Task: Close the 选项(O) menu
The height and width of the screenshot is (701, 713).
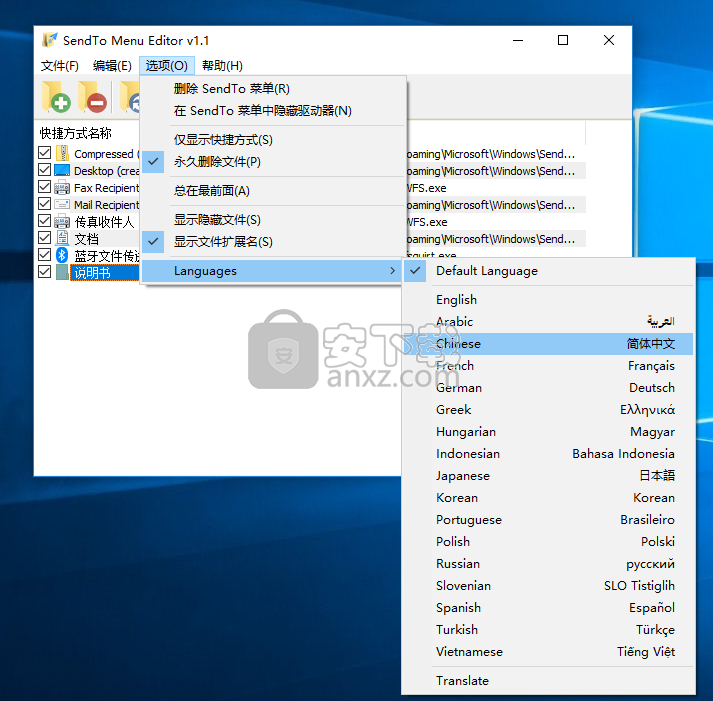Action: click(166, 65)
